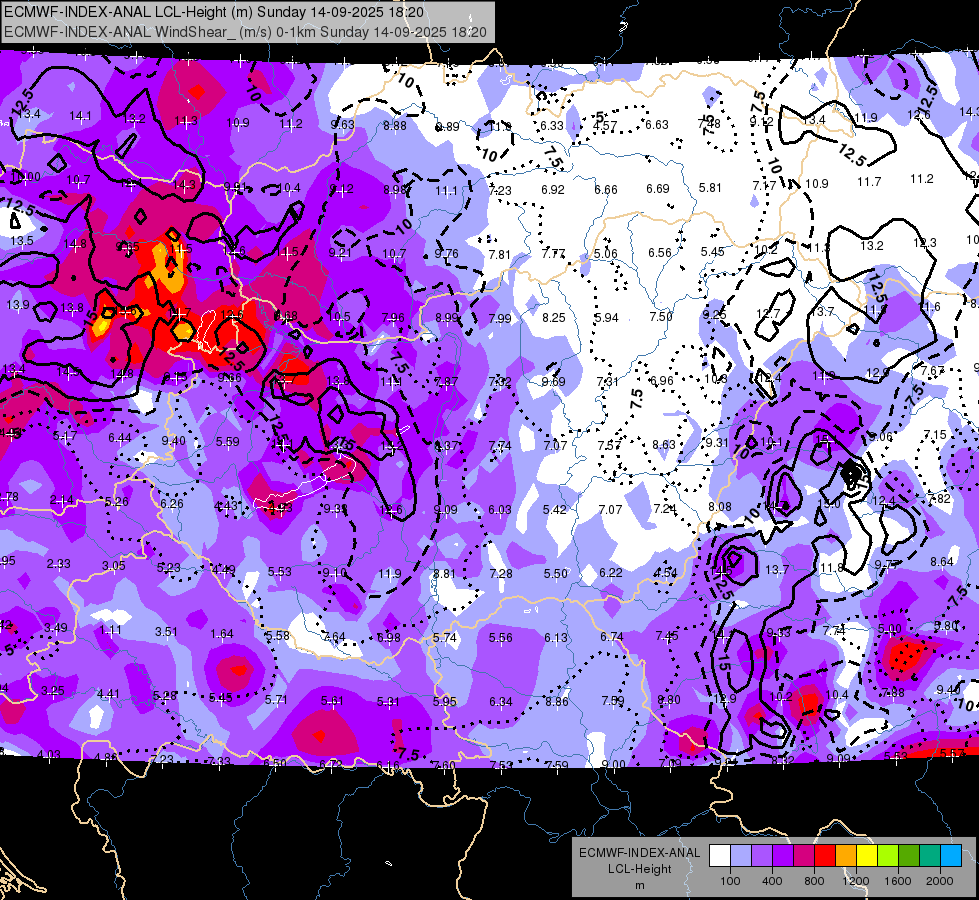This screenshot has height=900, width=979.
Task: Click the shear value '3.05' on the map
Action: (x=114, y=566)
